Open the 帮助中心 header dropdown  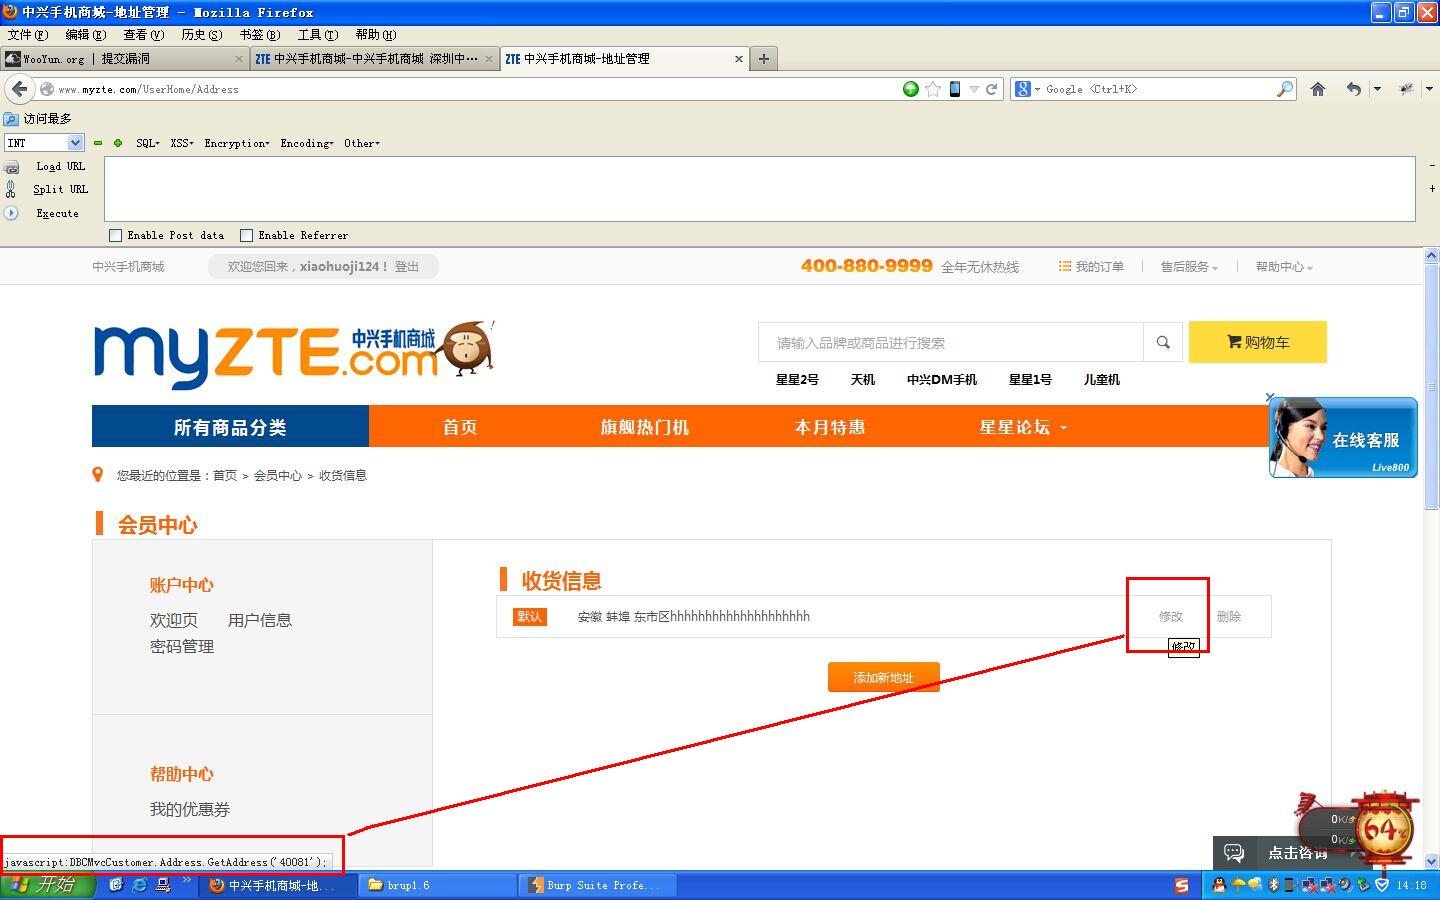pos(1284,267)
